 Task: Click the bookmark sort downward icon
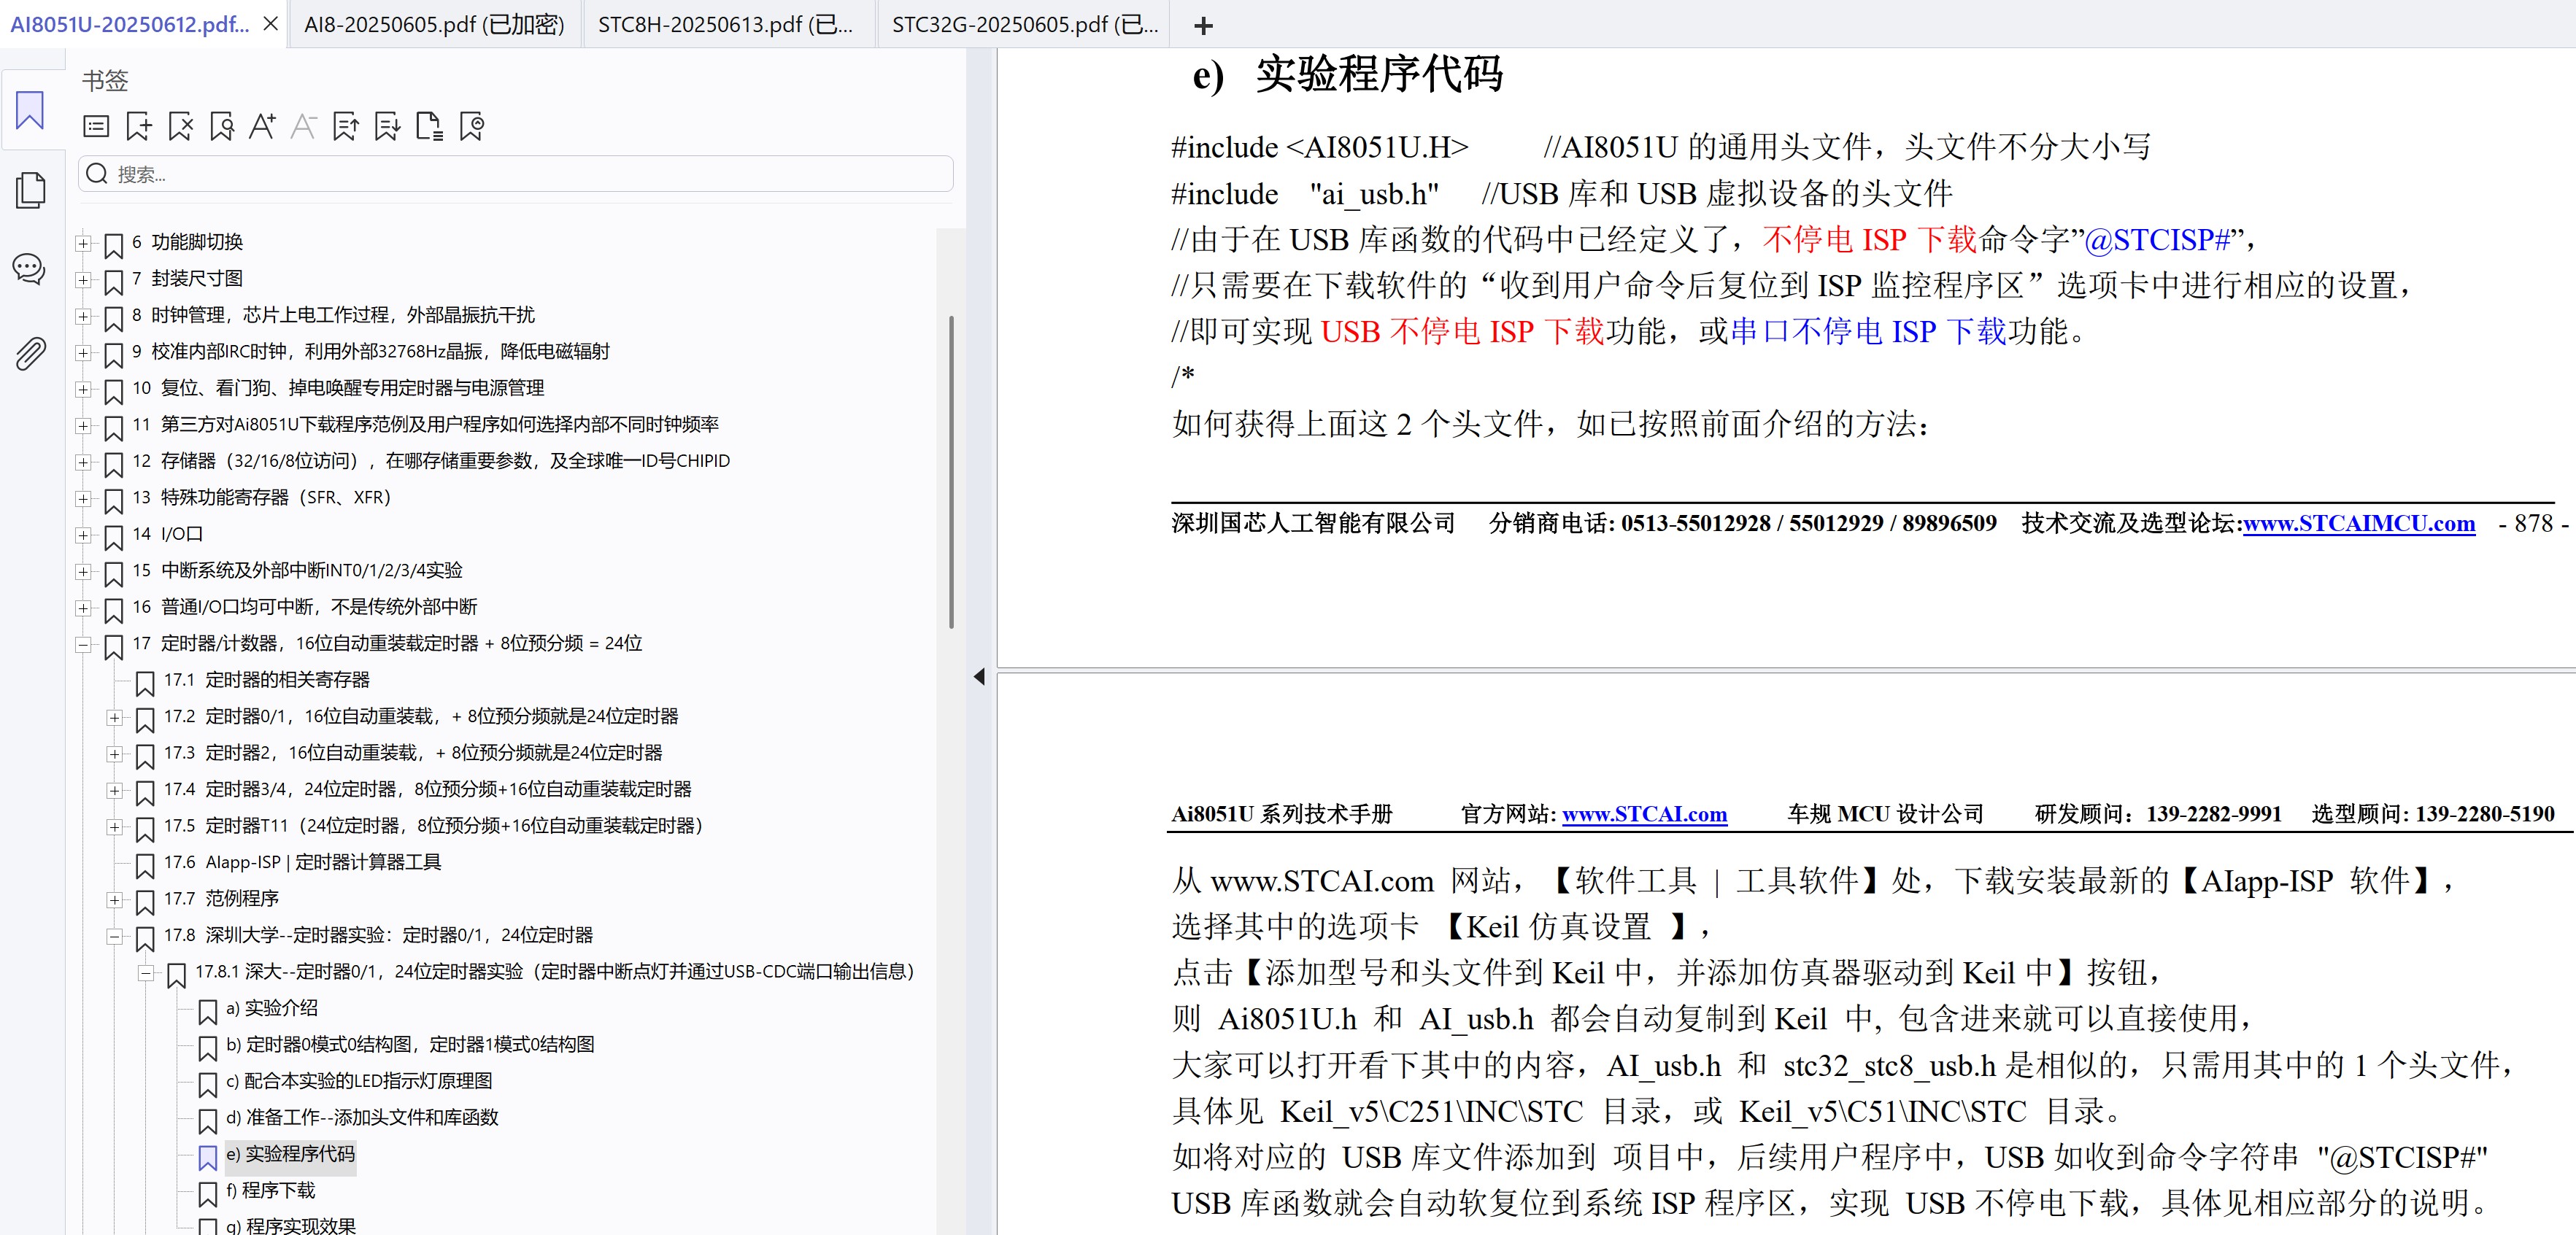[x=387, y=126]
